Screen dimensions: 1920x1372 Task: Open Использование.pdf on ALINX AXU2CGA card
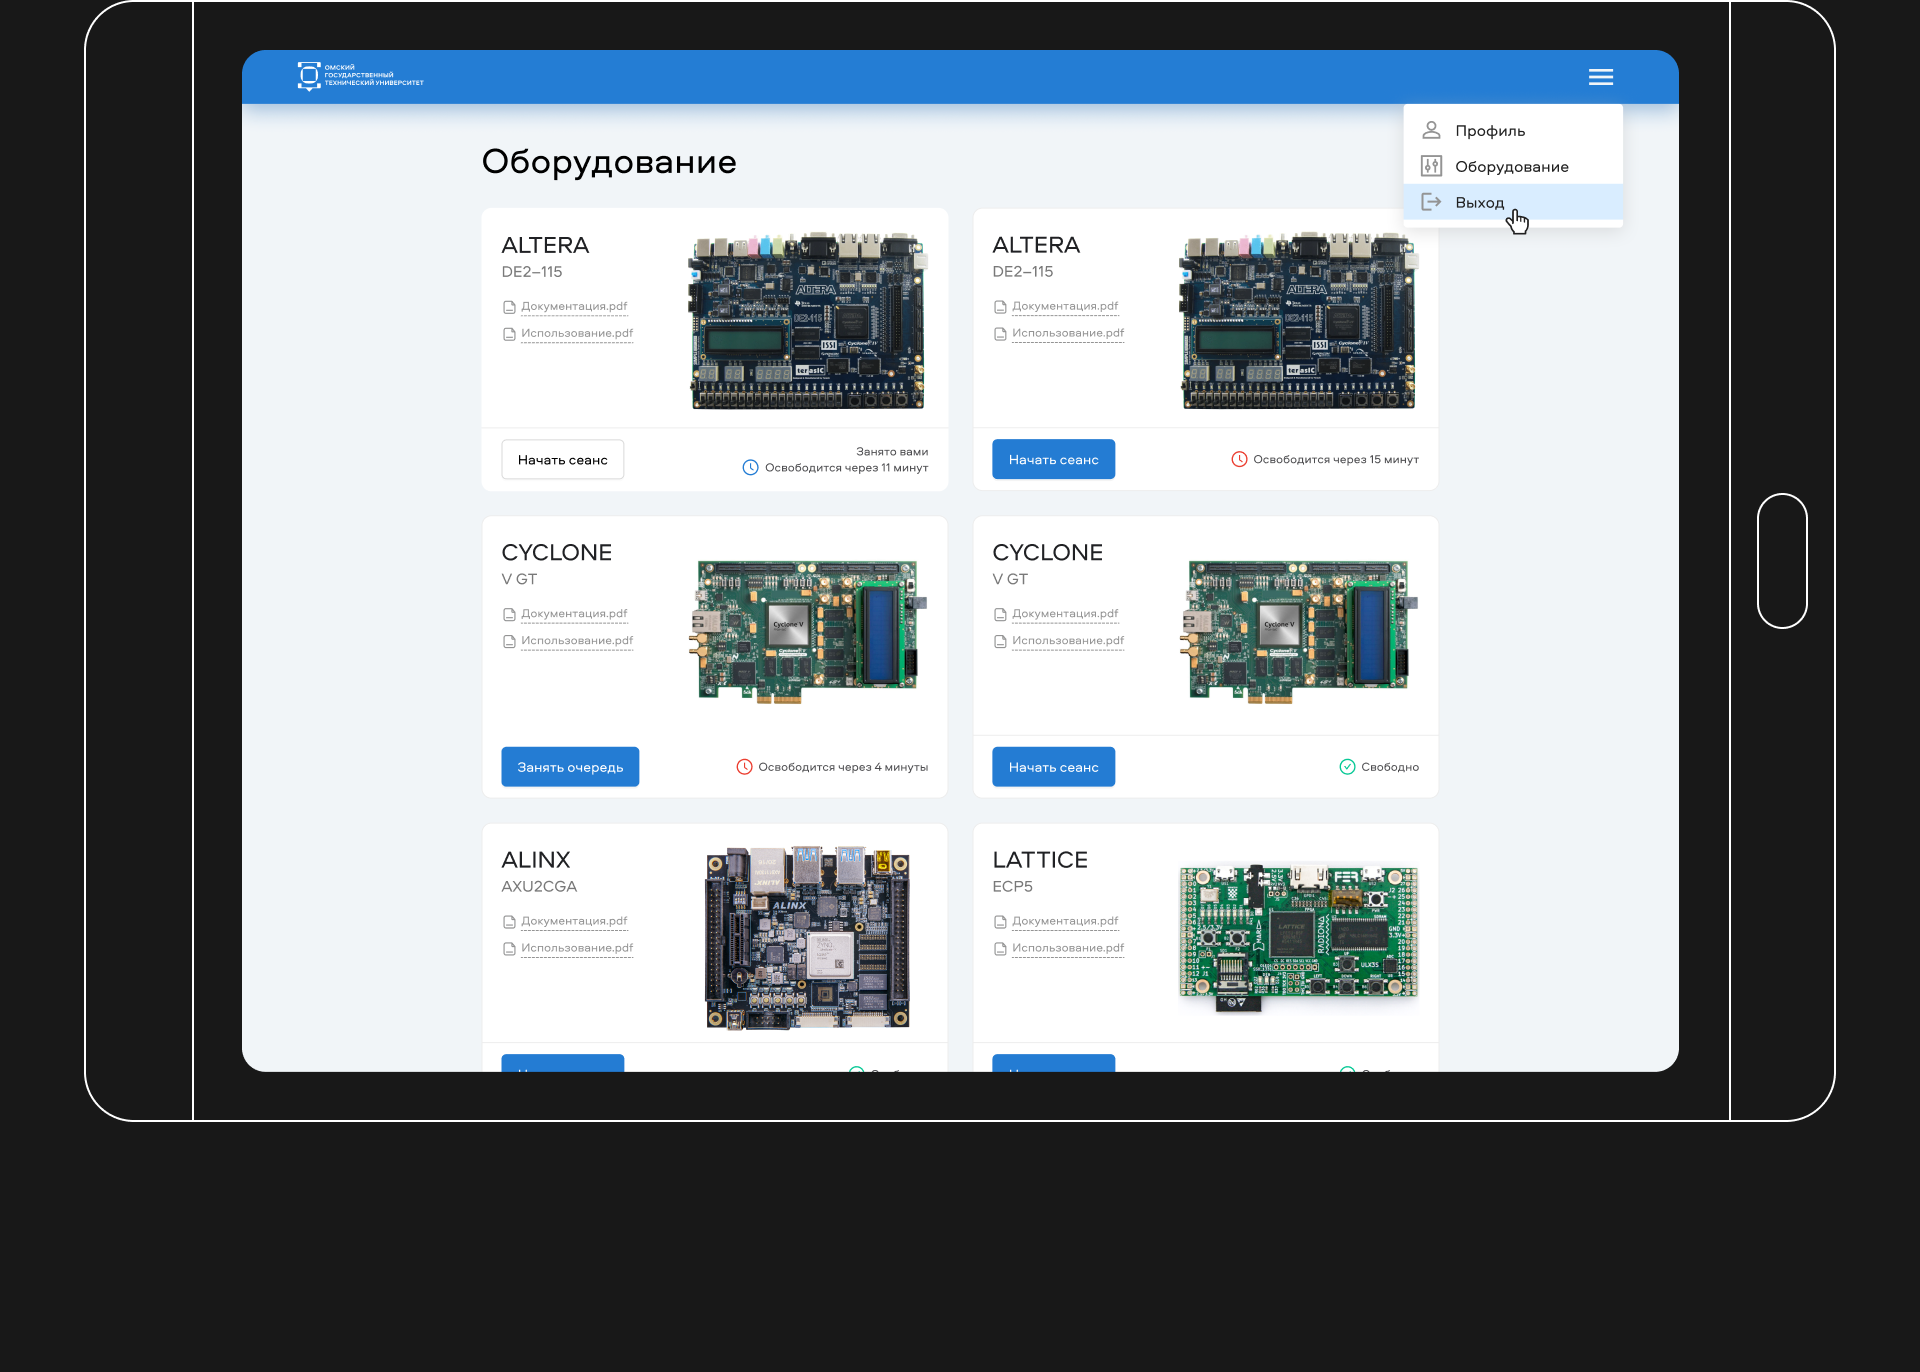click(x=577, y=948)
